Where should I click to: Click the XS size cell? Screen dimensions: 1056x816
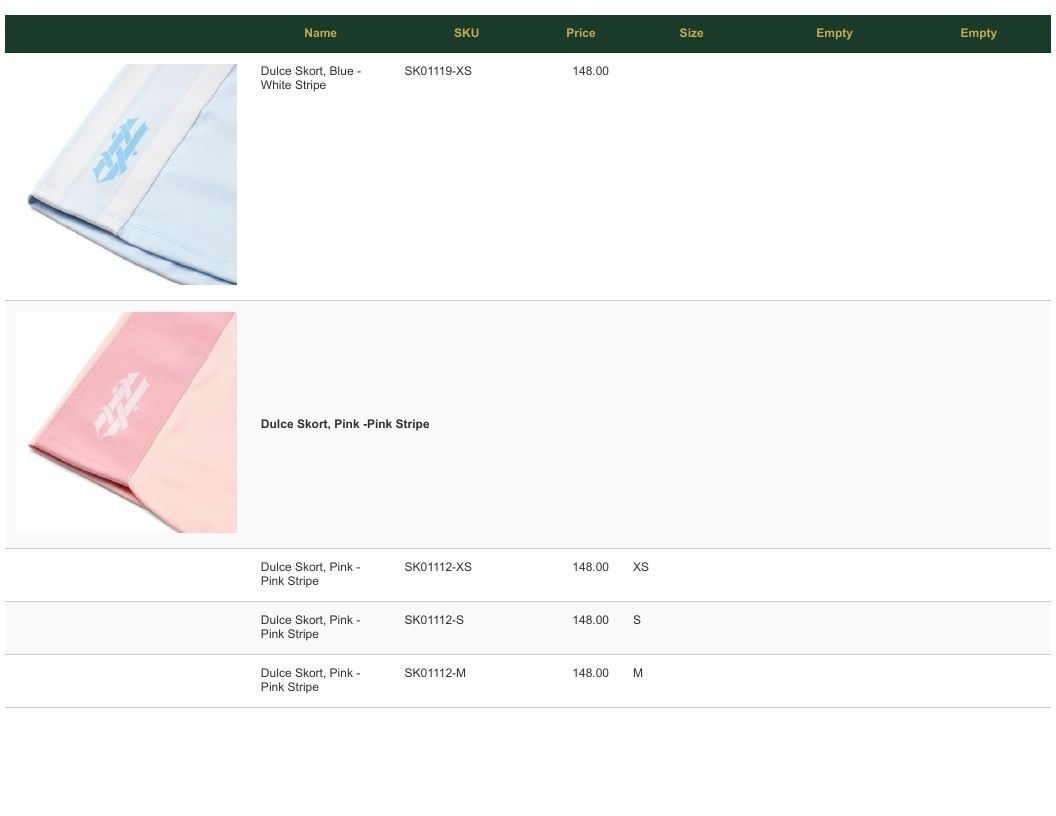pos(640,567)
